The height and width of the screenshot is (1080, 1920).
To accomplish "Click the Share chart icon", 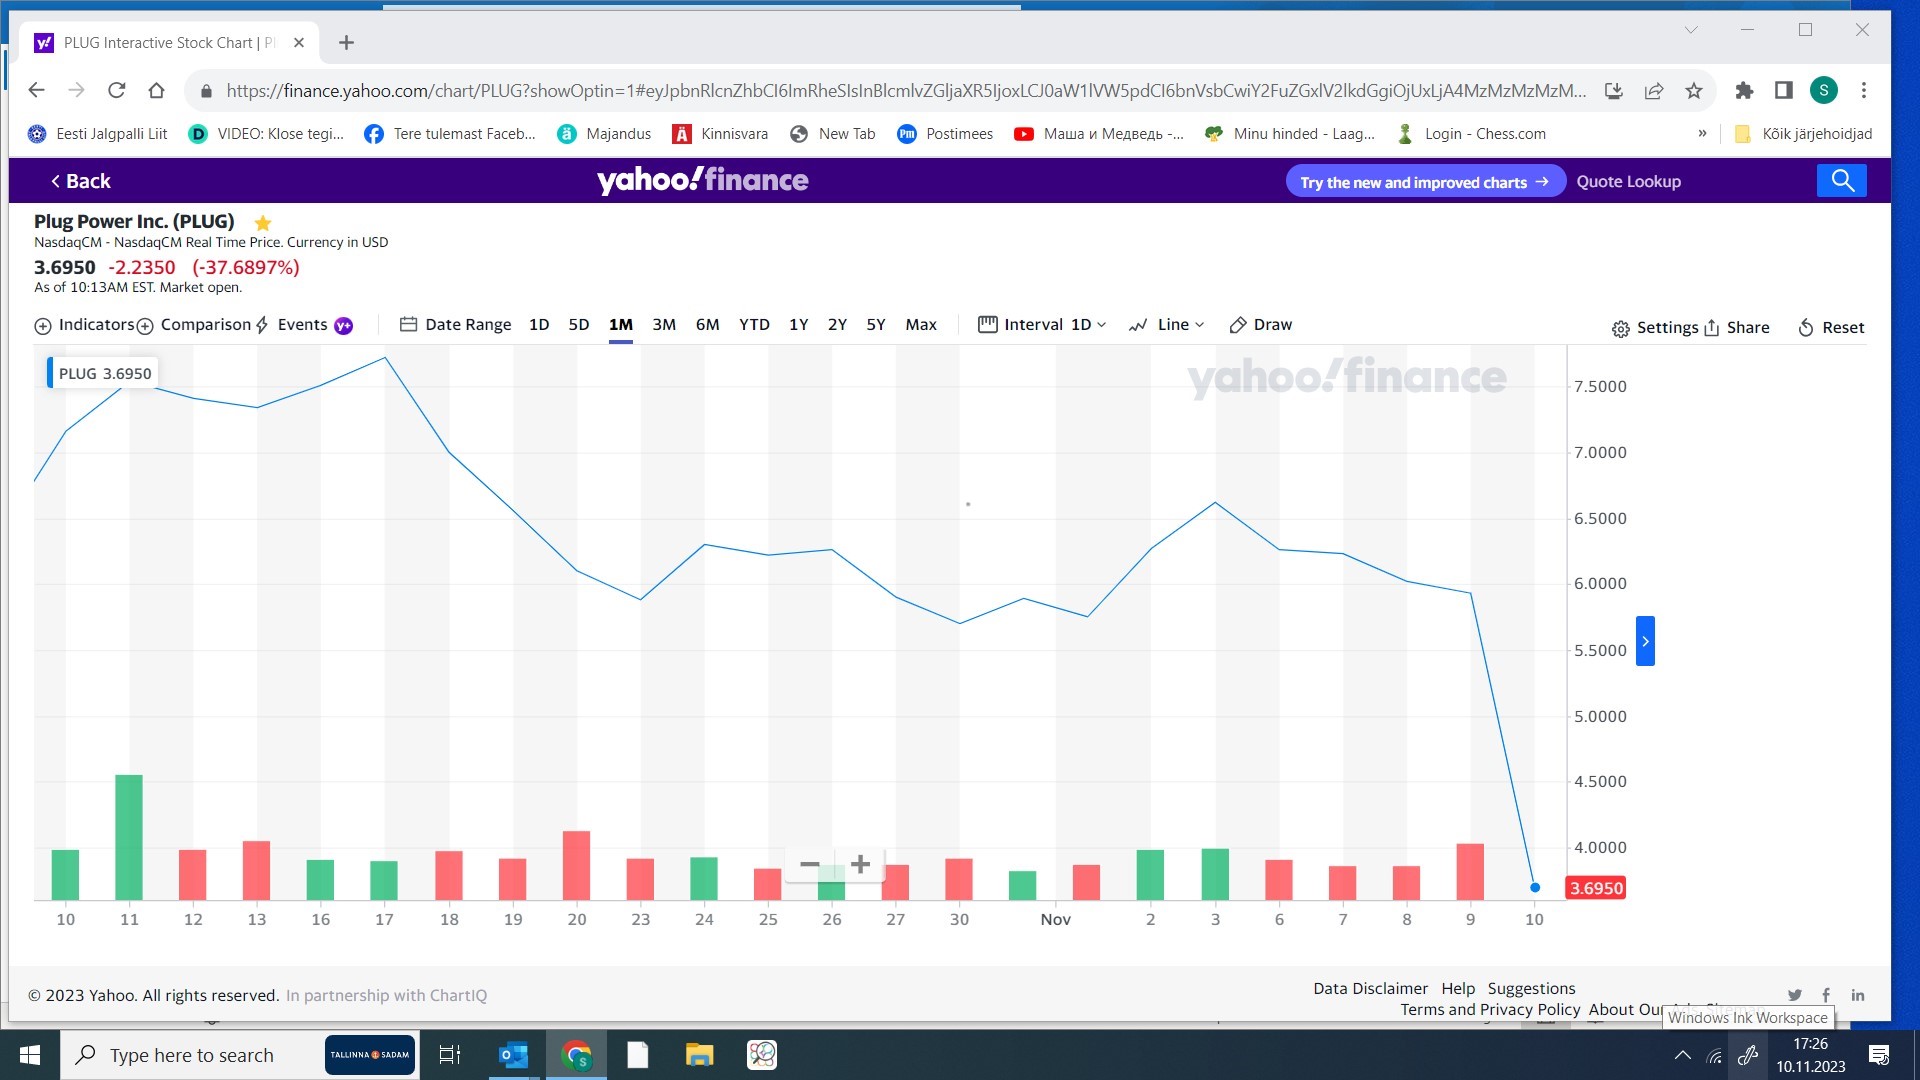I will [1712, 328].
